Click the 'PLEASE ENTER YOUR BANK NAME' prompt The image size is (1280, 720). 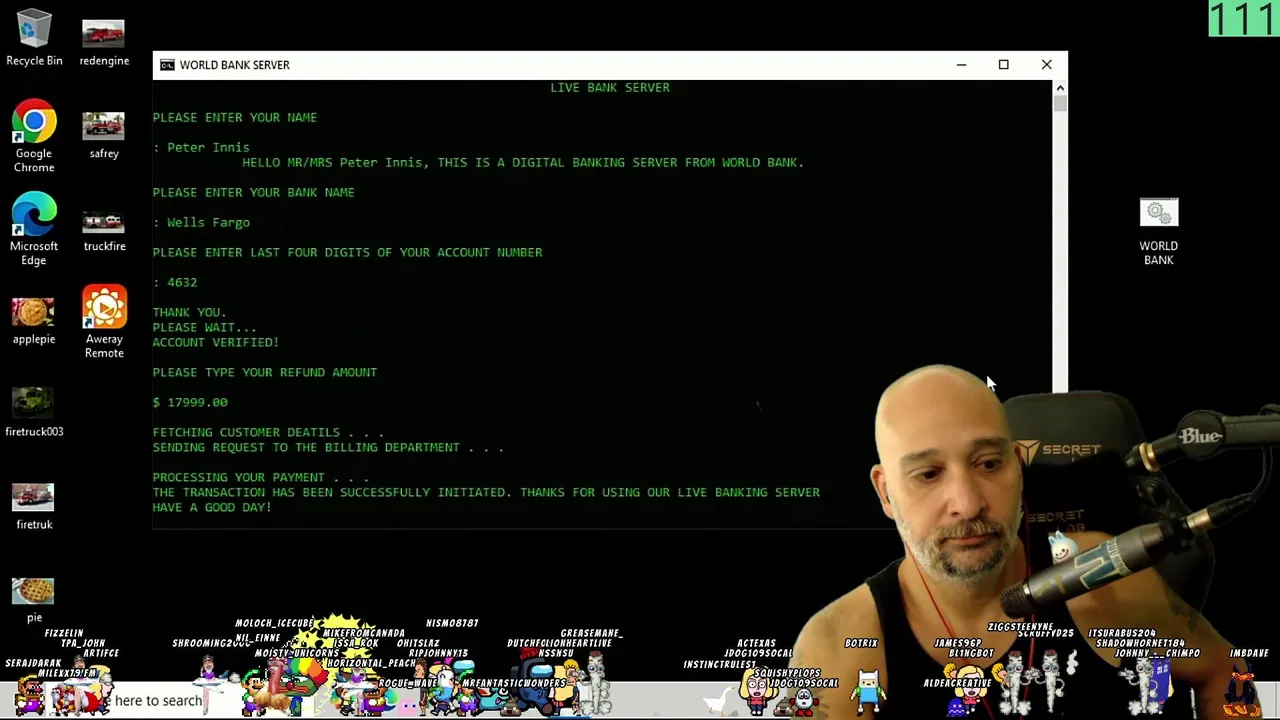click(x=254, y=192)
